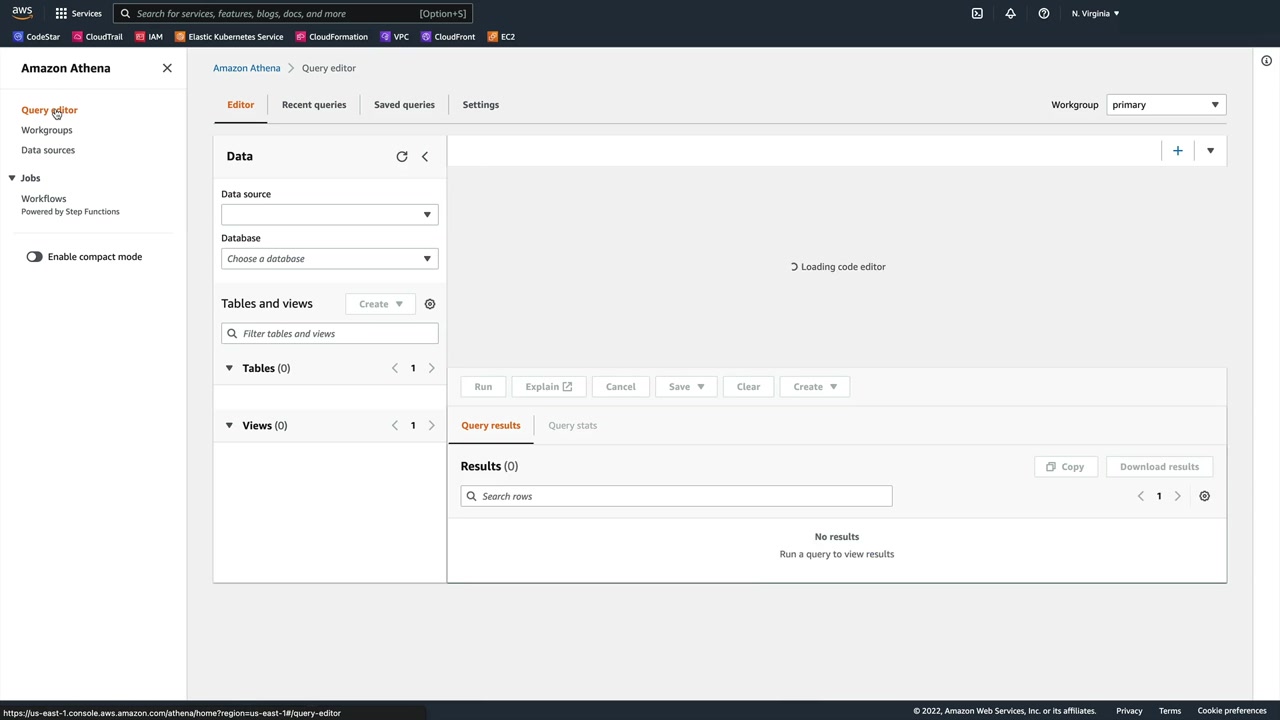Collapse the Jobs navigation section
Screen dimensions: 1280x720
12,178
